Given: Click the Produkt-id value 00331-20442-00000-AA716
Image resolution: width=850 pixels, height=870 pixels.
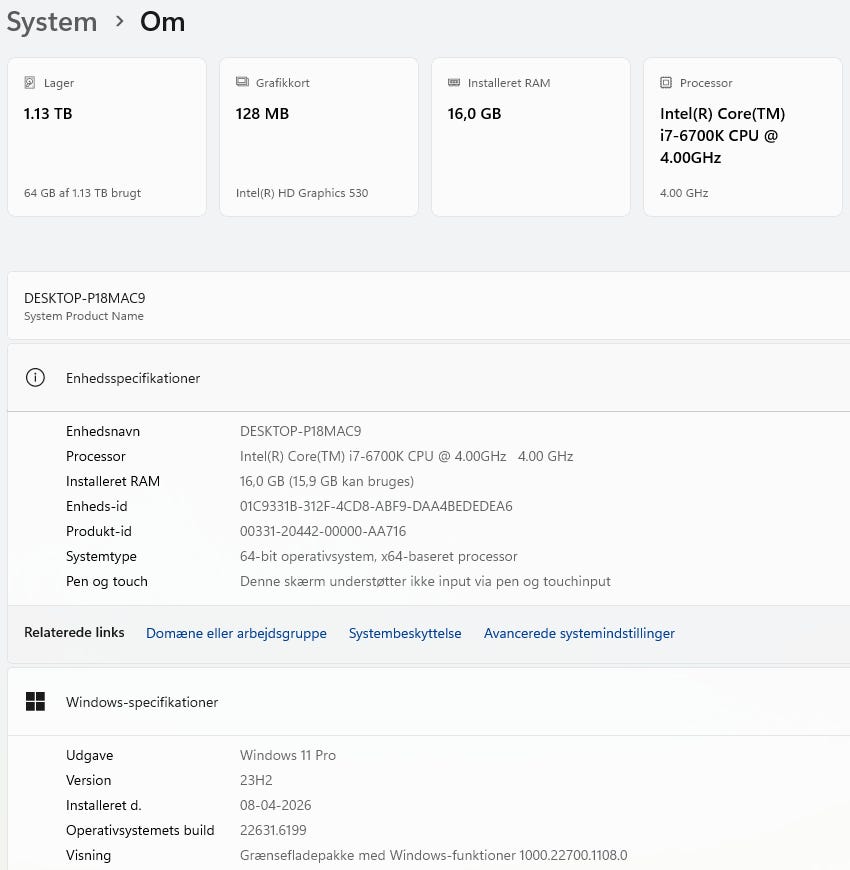Looking at the screenshot, I should pos(323,531).
